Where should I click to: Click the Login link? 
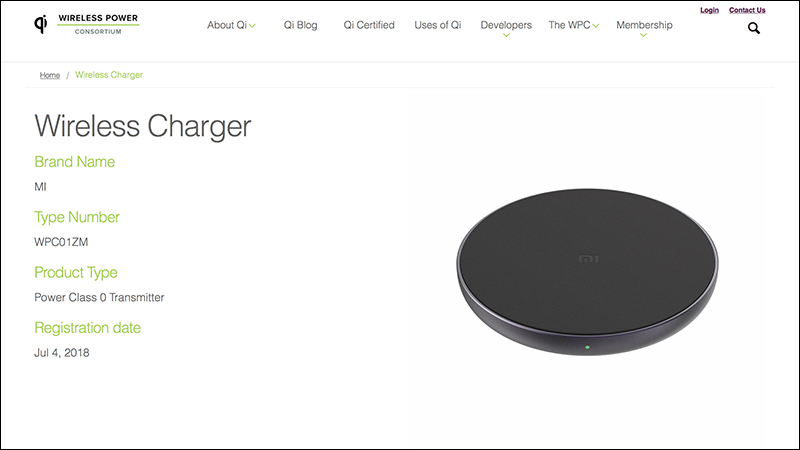click(709, 10)
